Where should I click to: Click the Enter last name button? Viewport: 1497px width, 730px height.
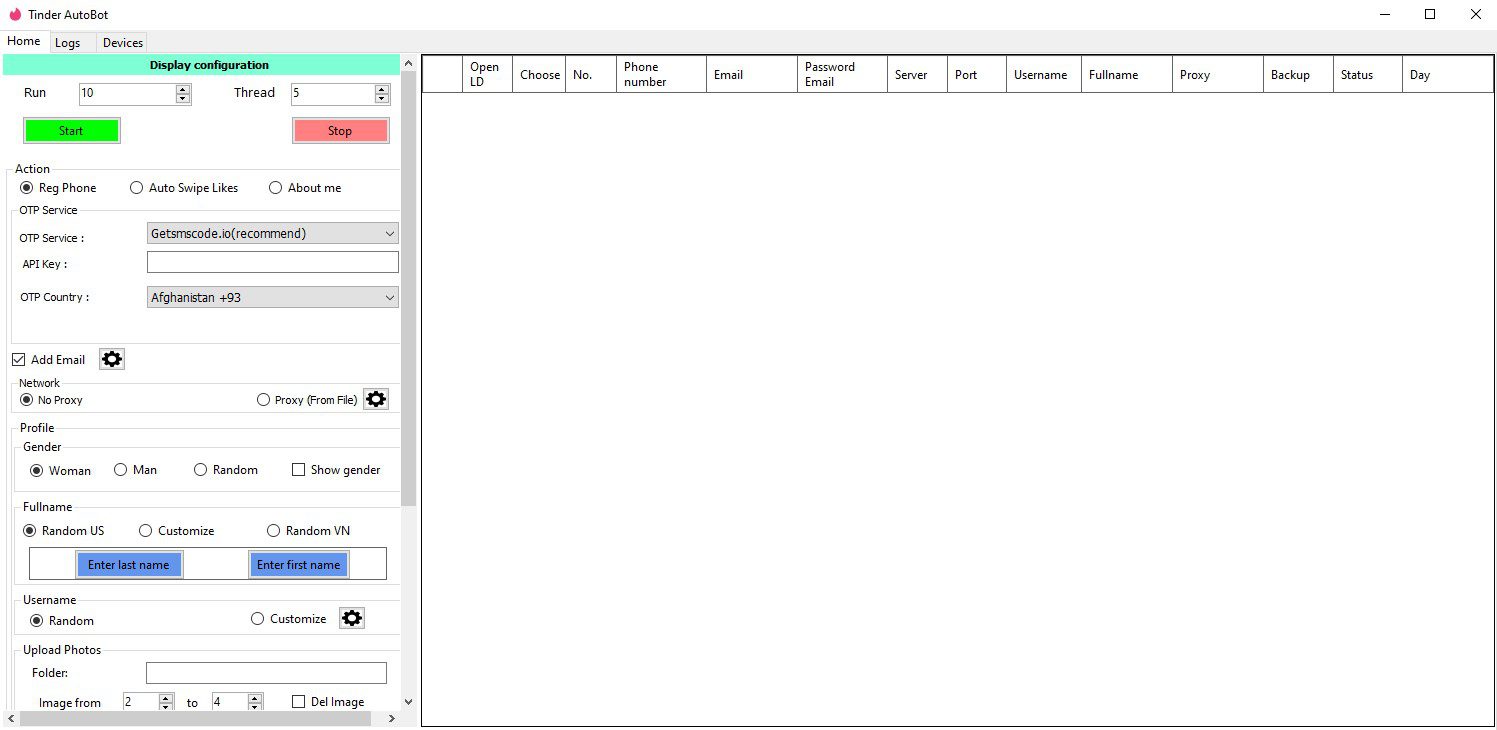click(x=129, y=565)
